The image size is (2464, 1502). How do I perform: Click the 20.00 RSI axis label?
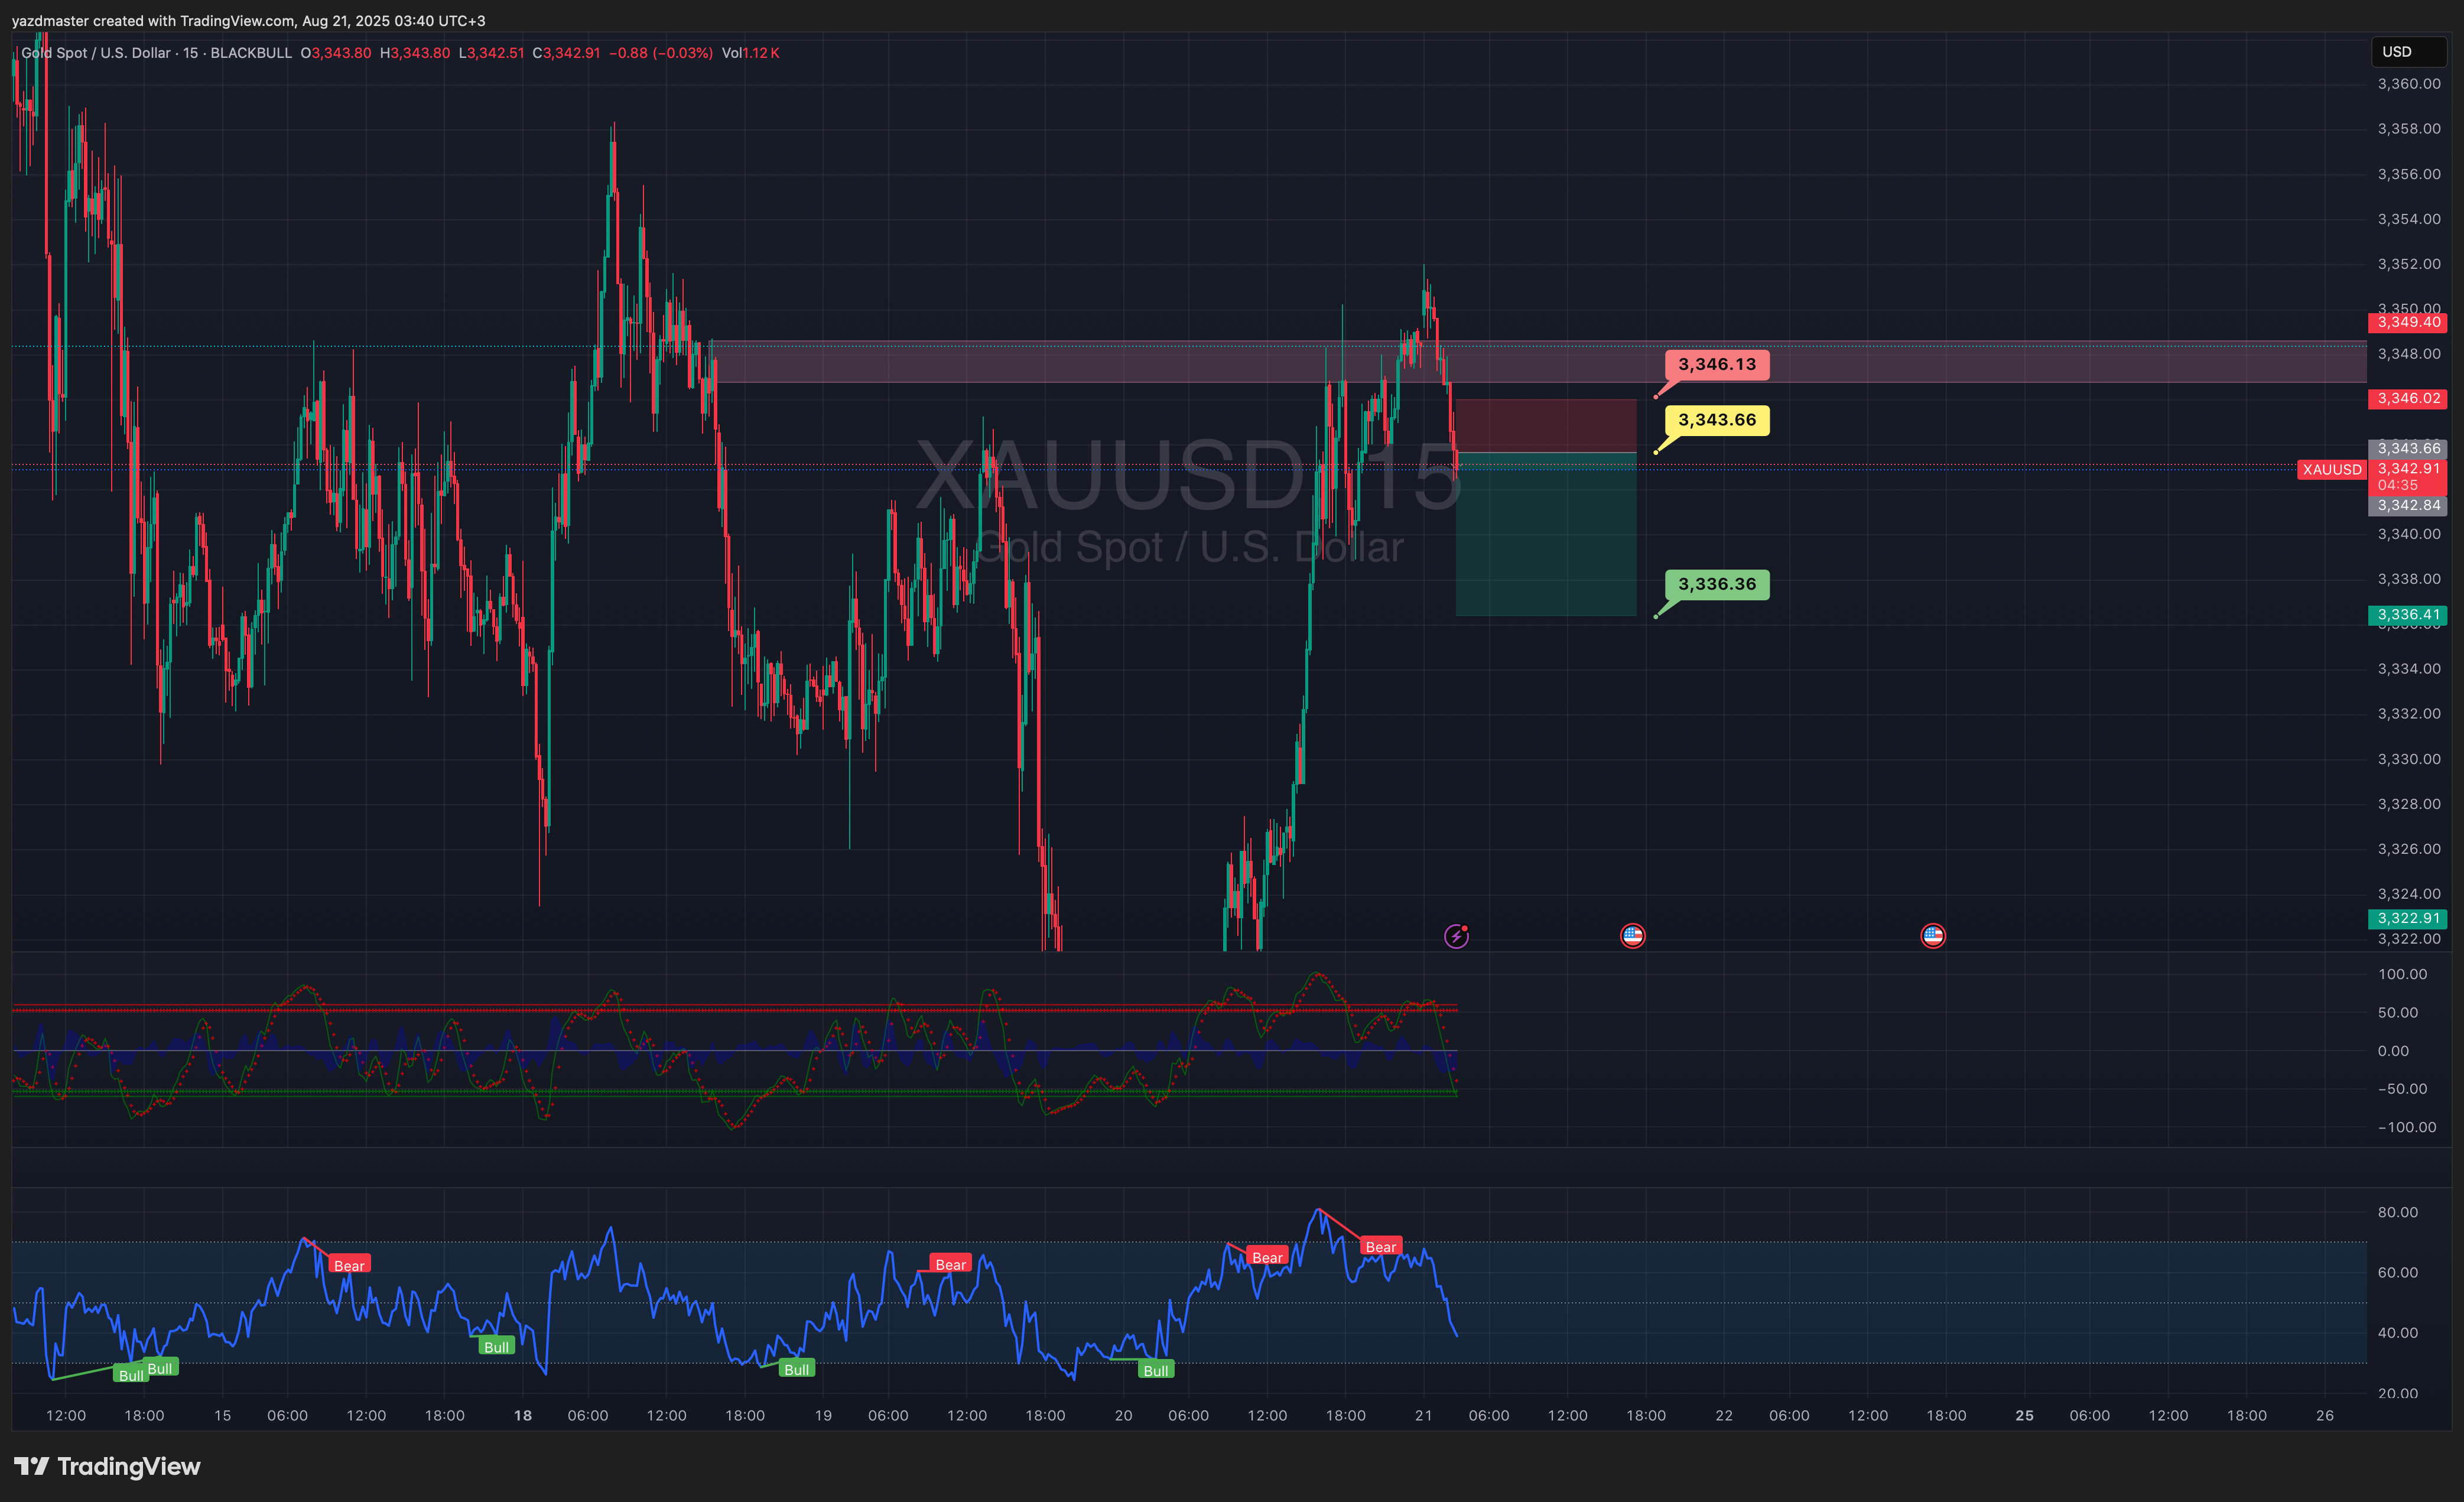pyautogui.click(x=2397, y=1393)
